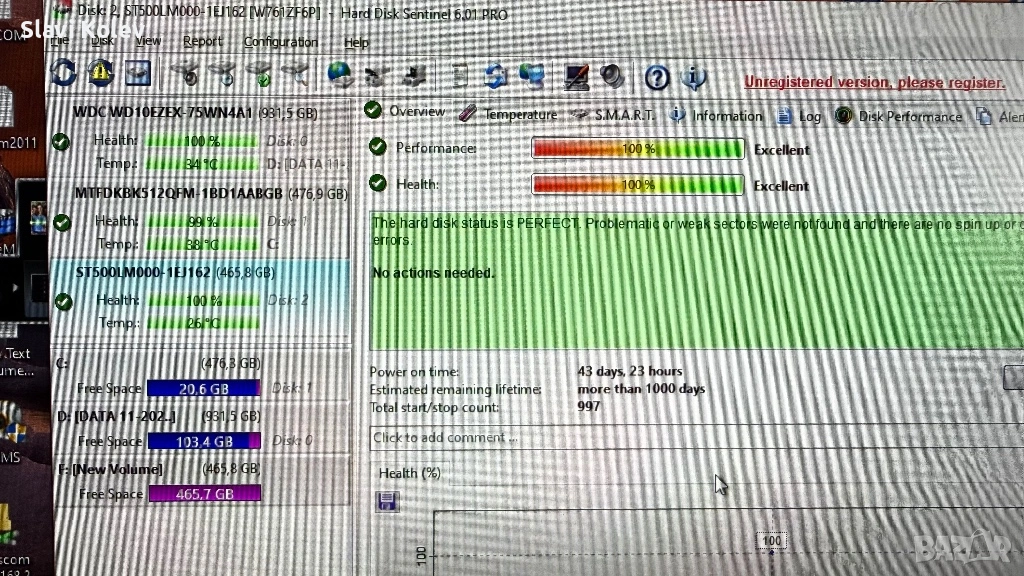The image size is (1024, 576).
Task: Click the disk with clock toolbar icon
Action: click(223, 74)
